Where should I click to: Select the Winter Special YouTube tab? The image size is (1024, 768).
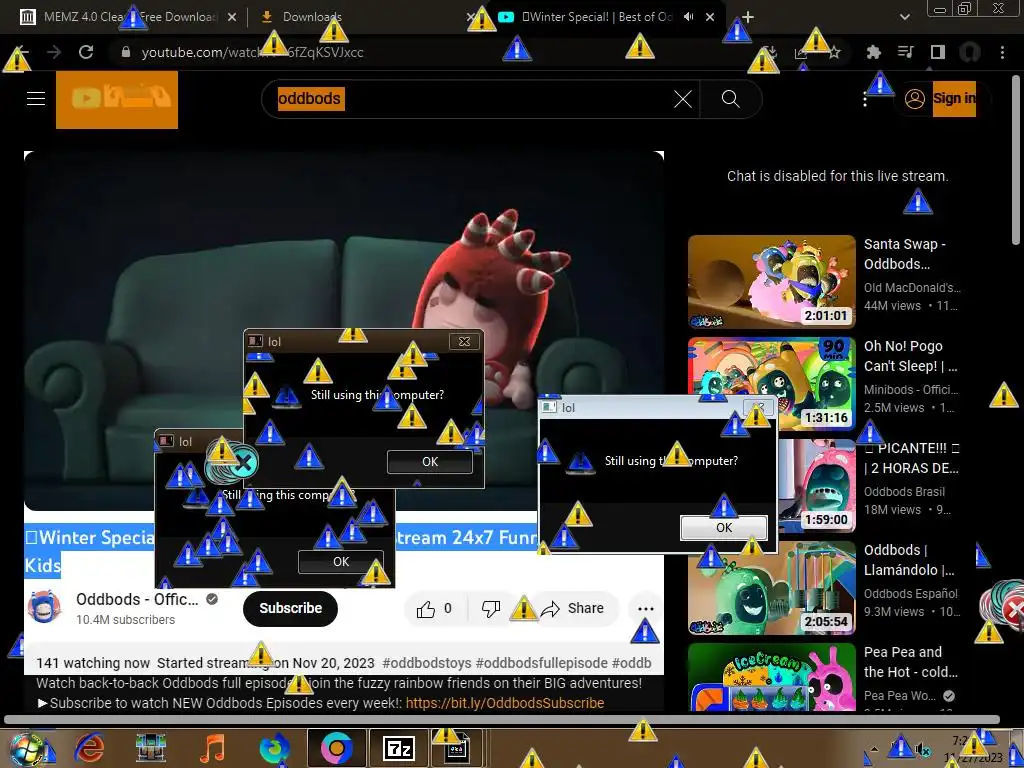pyautogui.click(x=596, y=17)
